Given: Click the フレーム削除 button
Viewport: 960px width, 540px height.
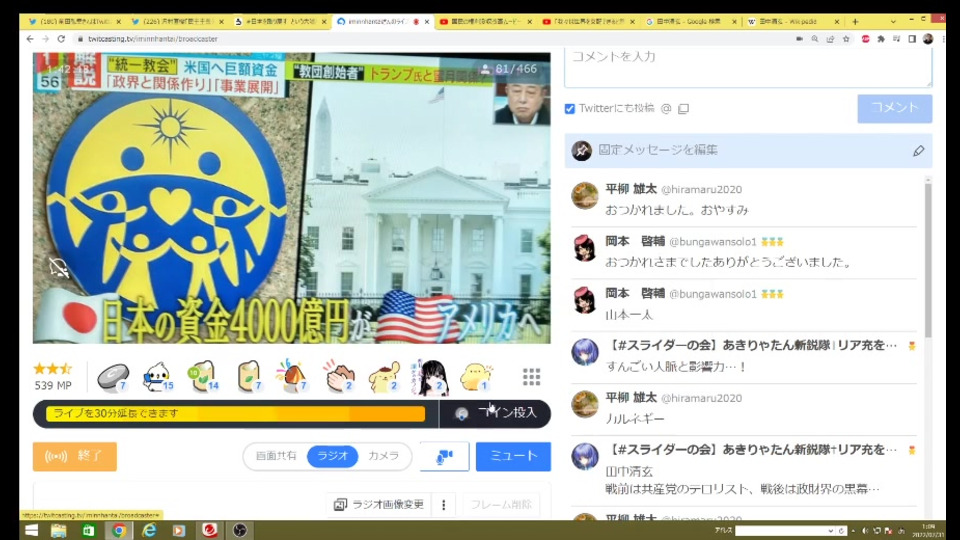Looking at the screenshot, I should [501, 504].
